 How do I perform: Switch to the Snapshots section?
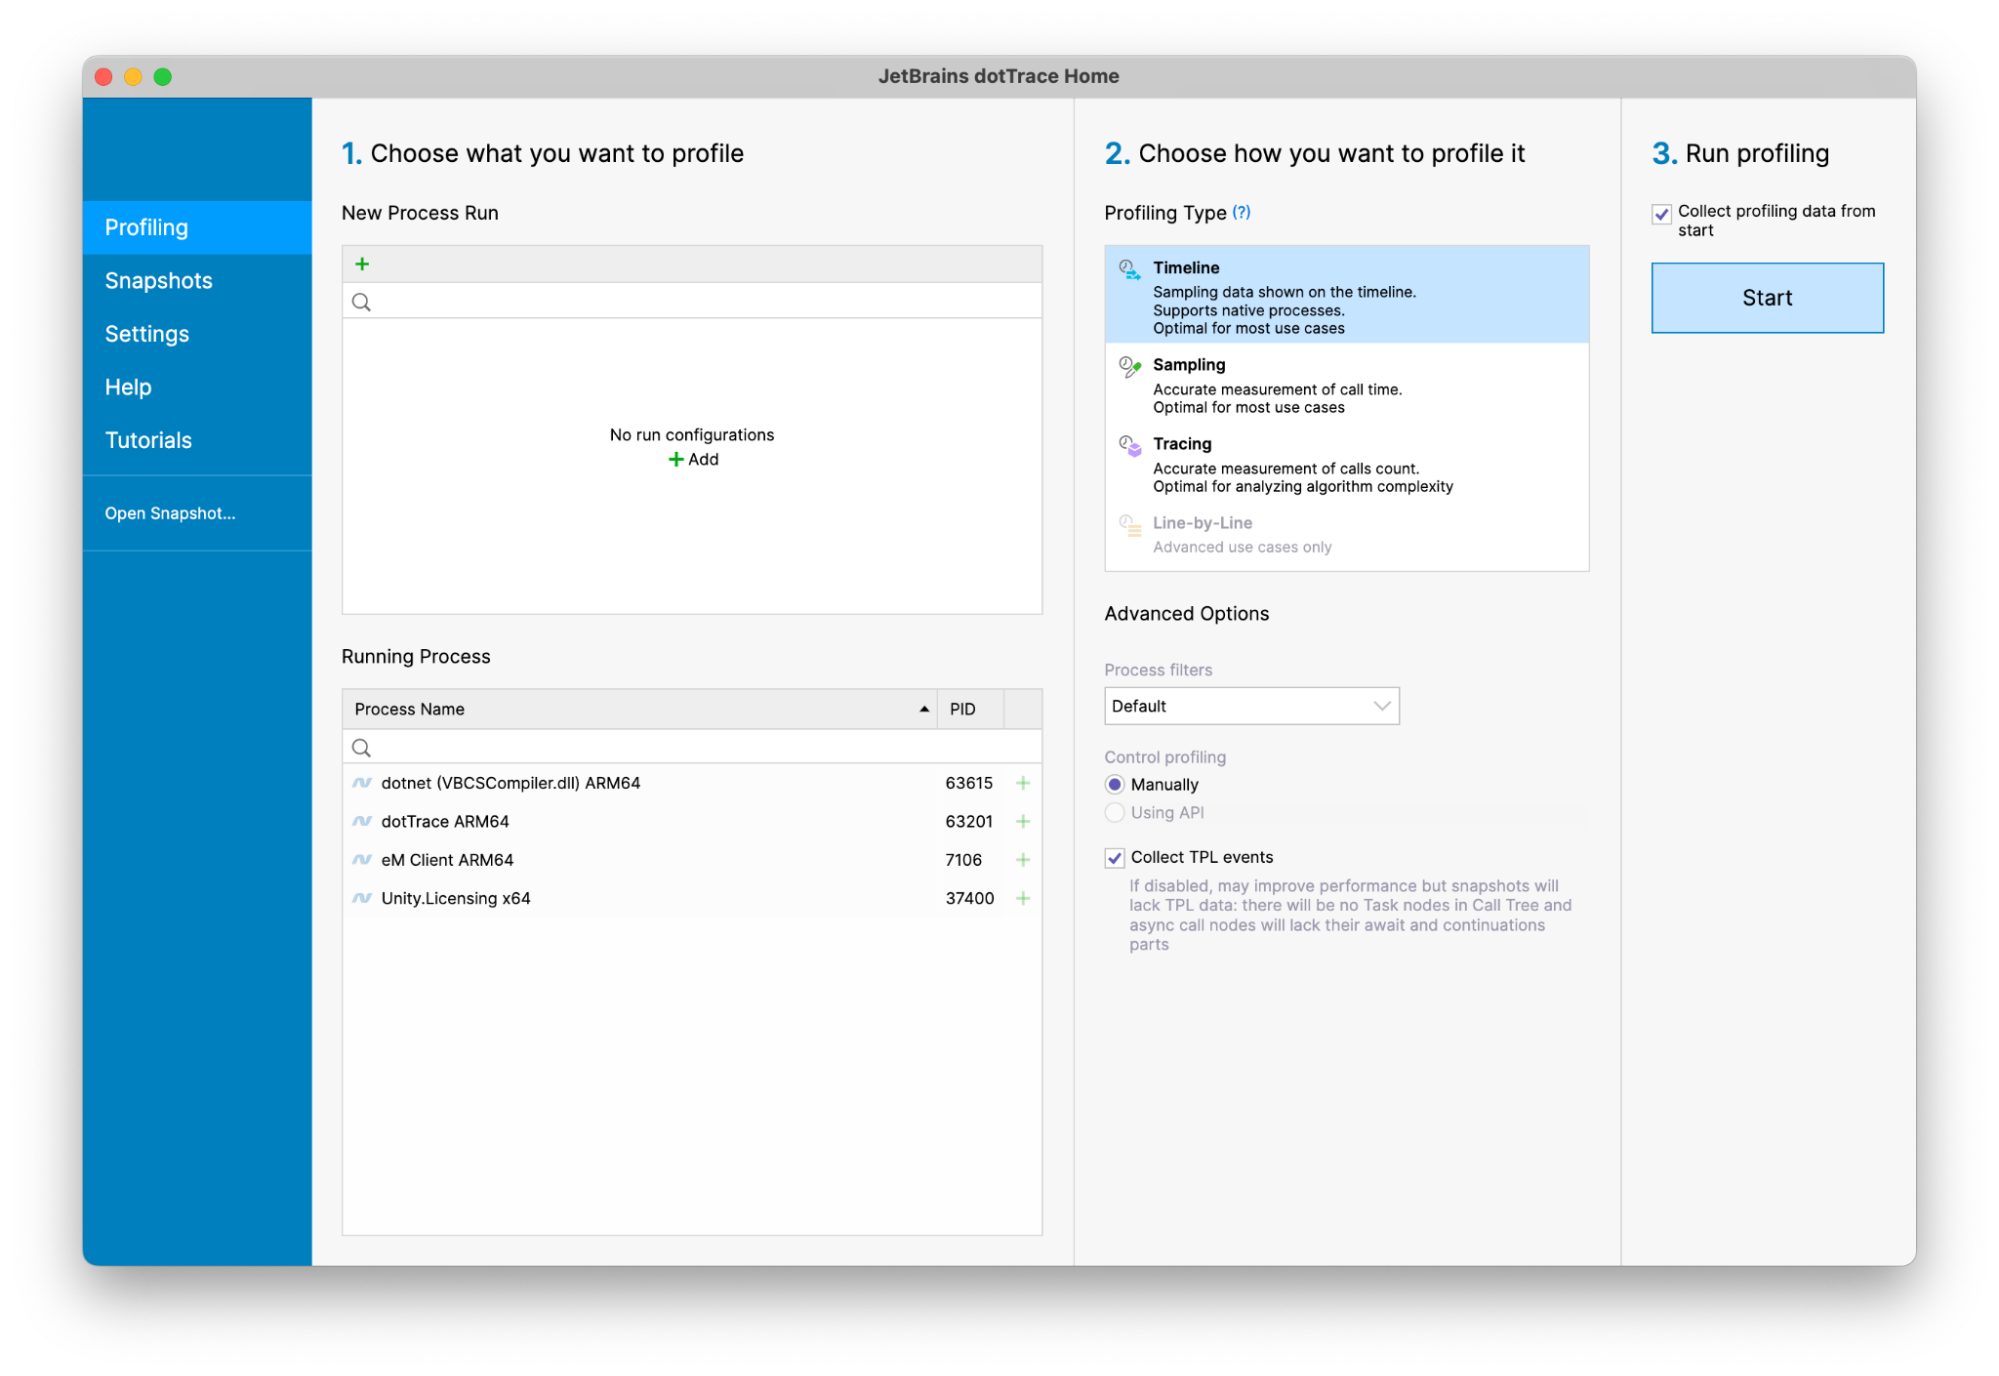tap(158, 280)
